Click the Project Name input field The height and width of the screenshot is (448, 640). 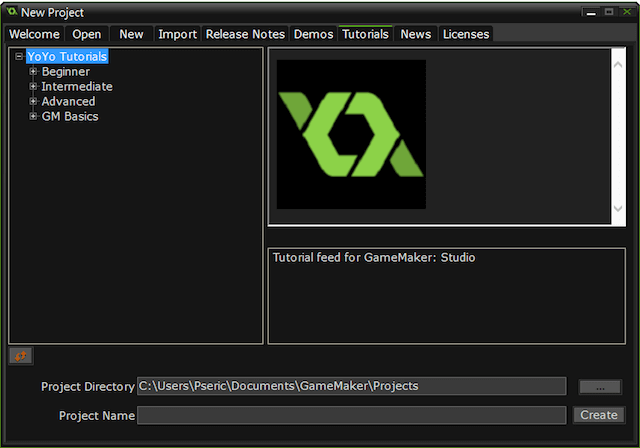[352, 415]
